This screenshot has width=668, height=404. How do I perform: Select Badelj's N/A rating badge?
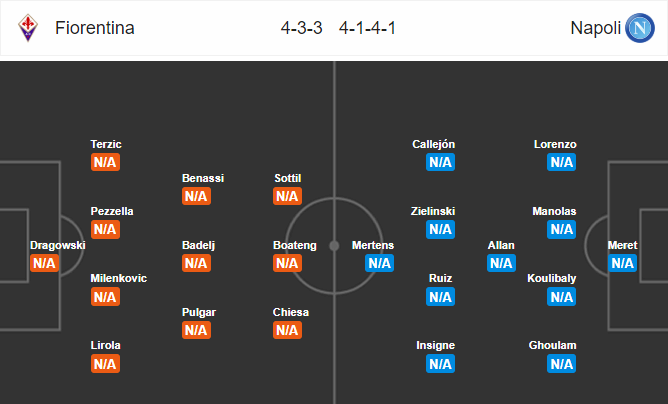tap(196, 263)
